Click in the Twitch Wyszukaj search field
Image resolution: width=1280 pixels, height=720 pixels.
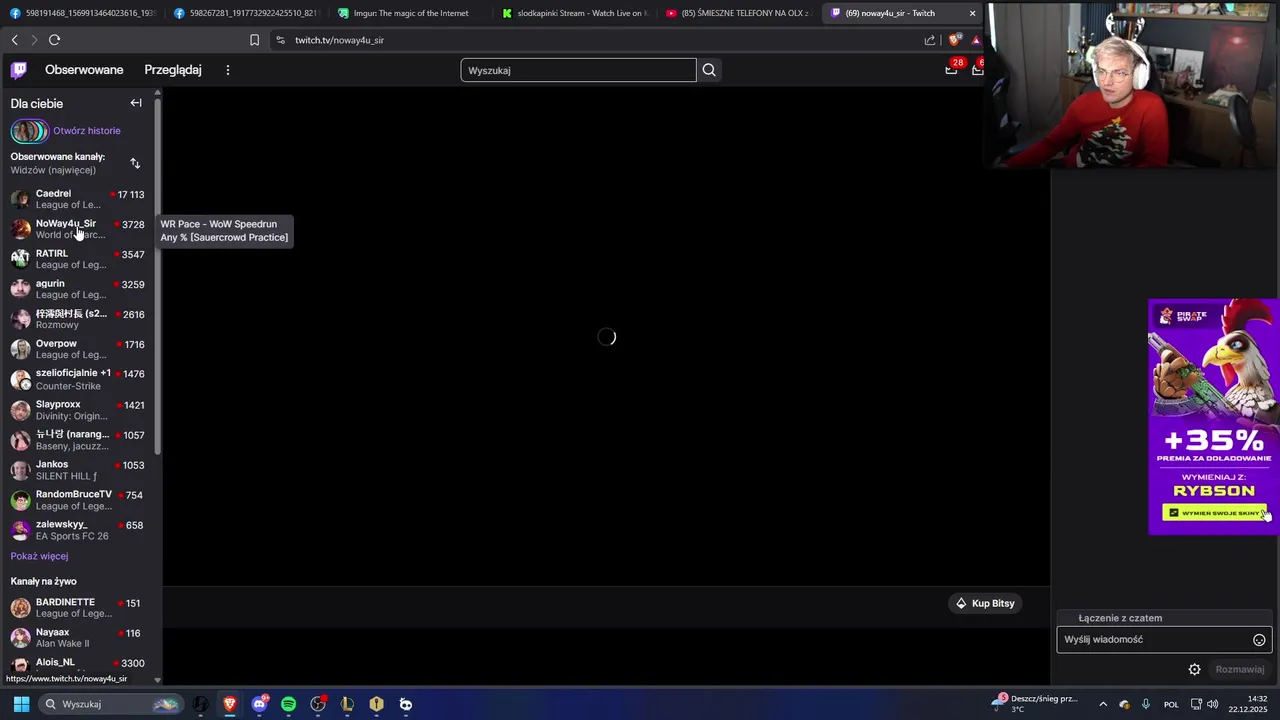[578, 70]
